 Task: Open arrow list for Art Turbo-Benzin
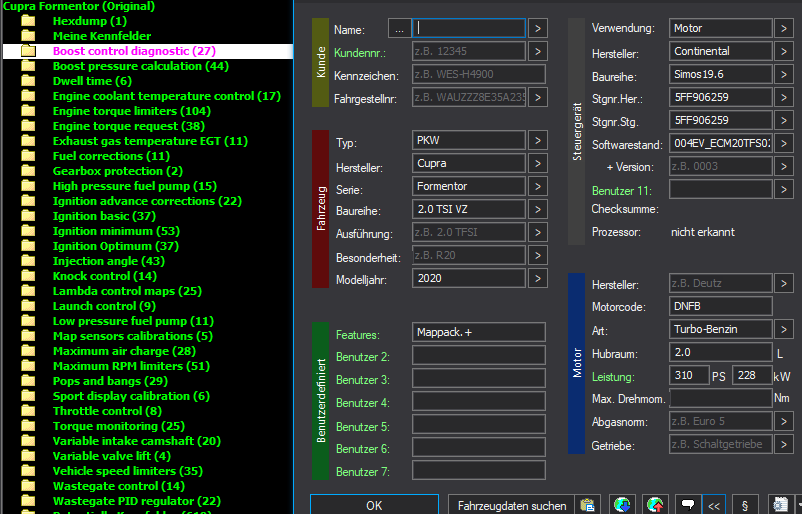784,329
